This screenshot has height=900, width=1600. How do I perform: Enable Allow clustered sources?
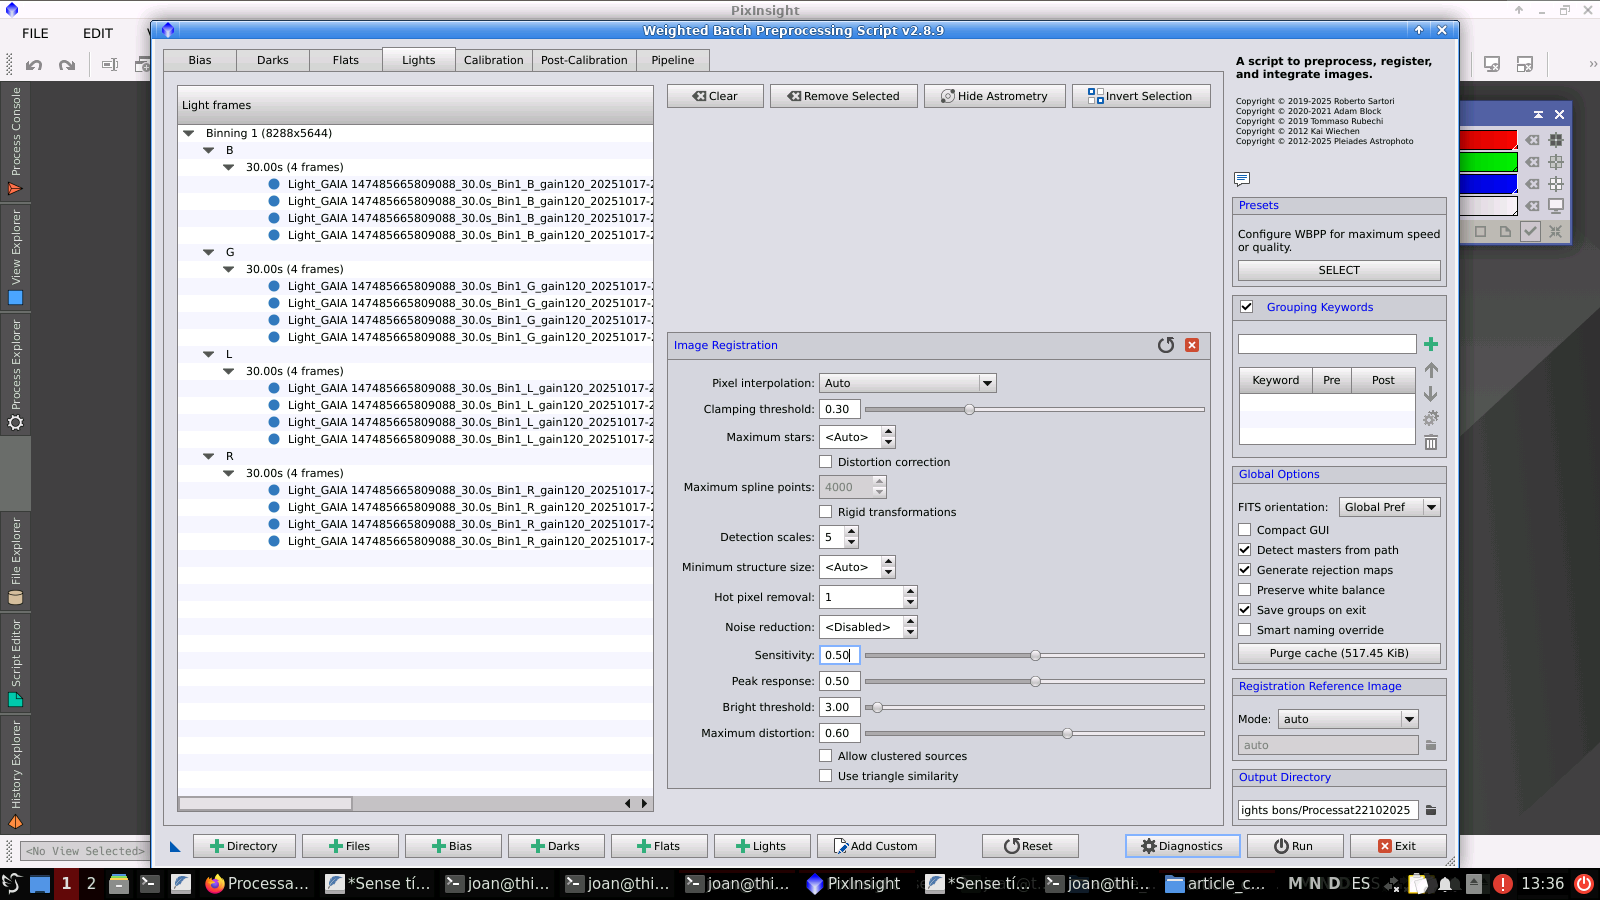[826, 756]
